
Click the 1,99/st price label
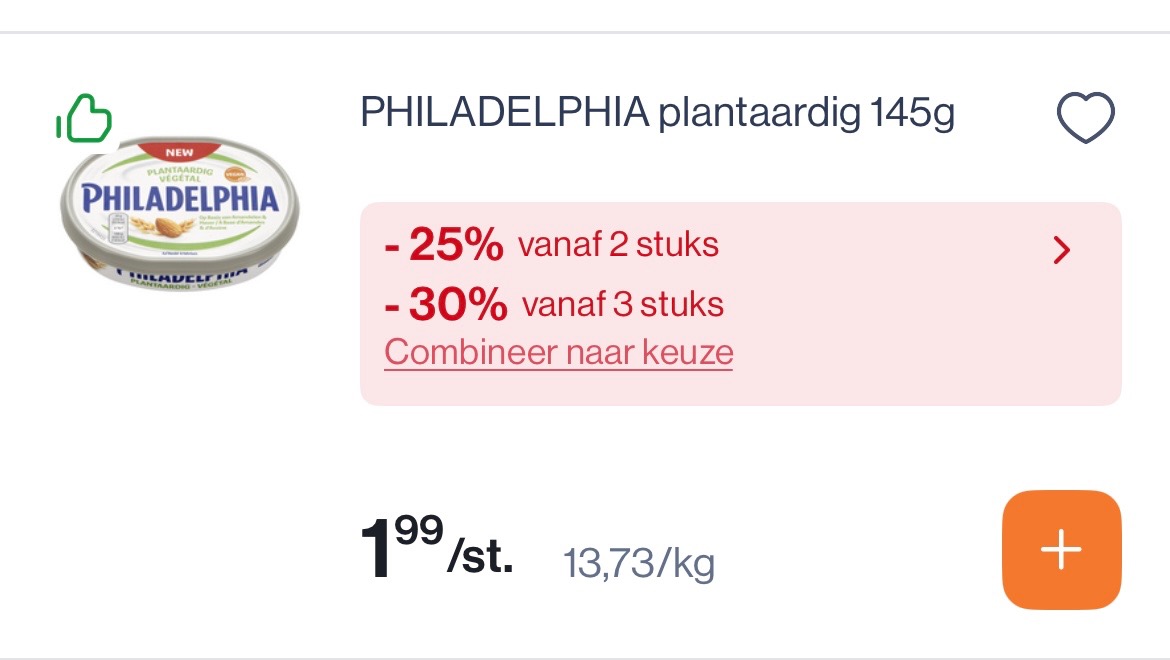435,550
